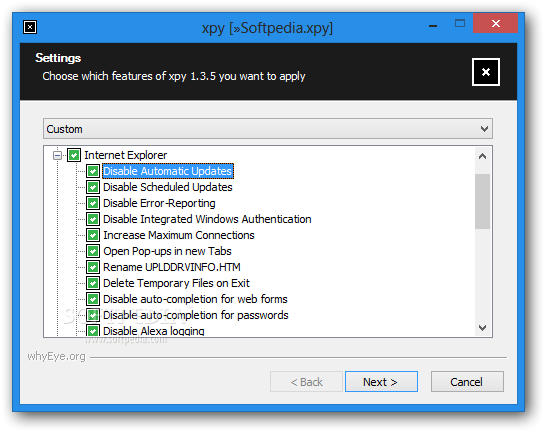This screenshot has height=432, width=545.
Task: Select Disable Alexa logging label
Action: tap(154, 330)
